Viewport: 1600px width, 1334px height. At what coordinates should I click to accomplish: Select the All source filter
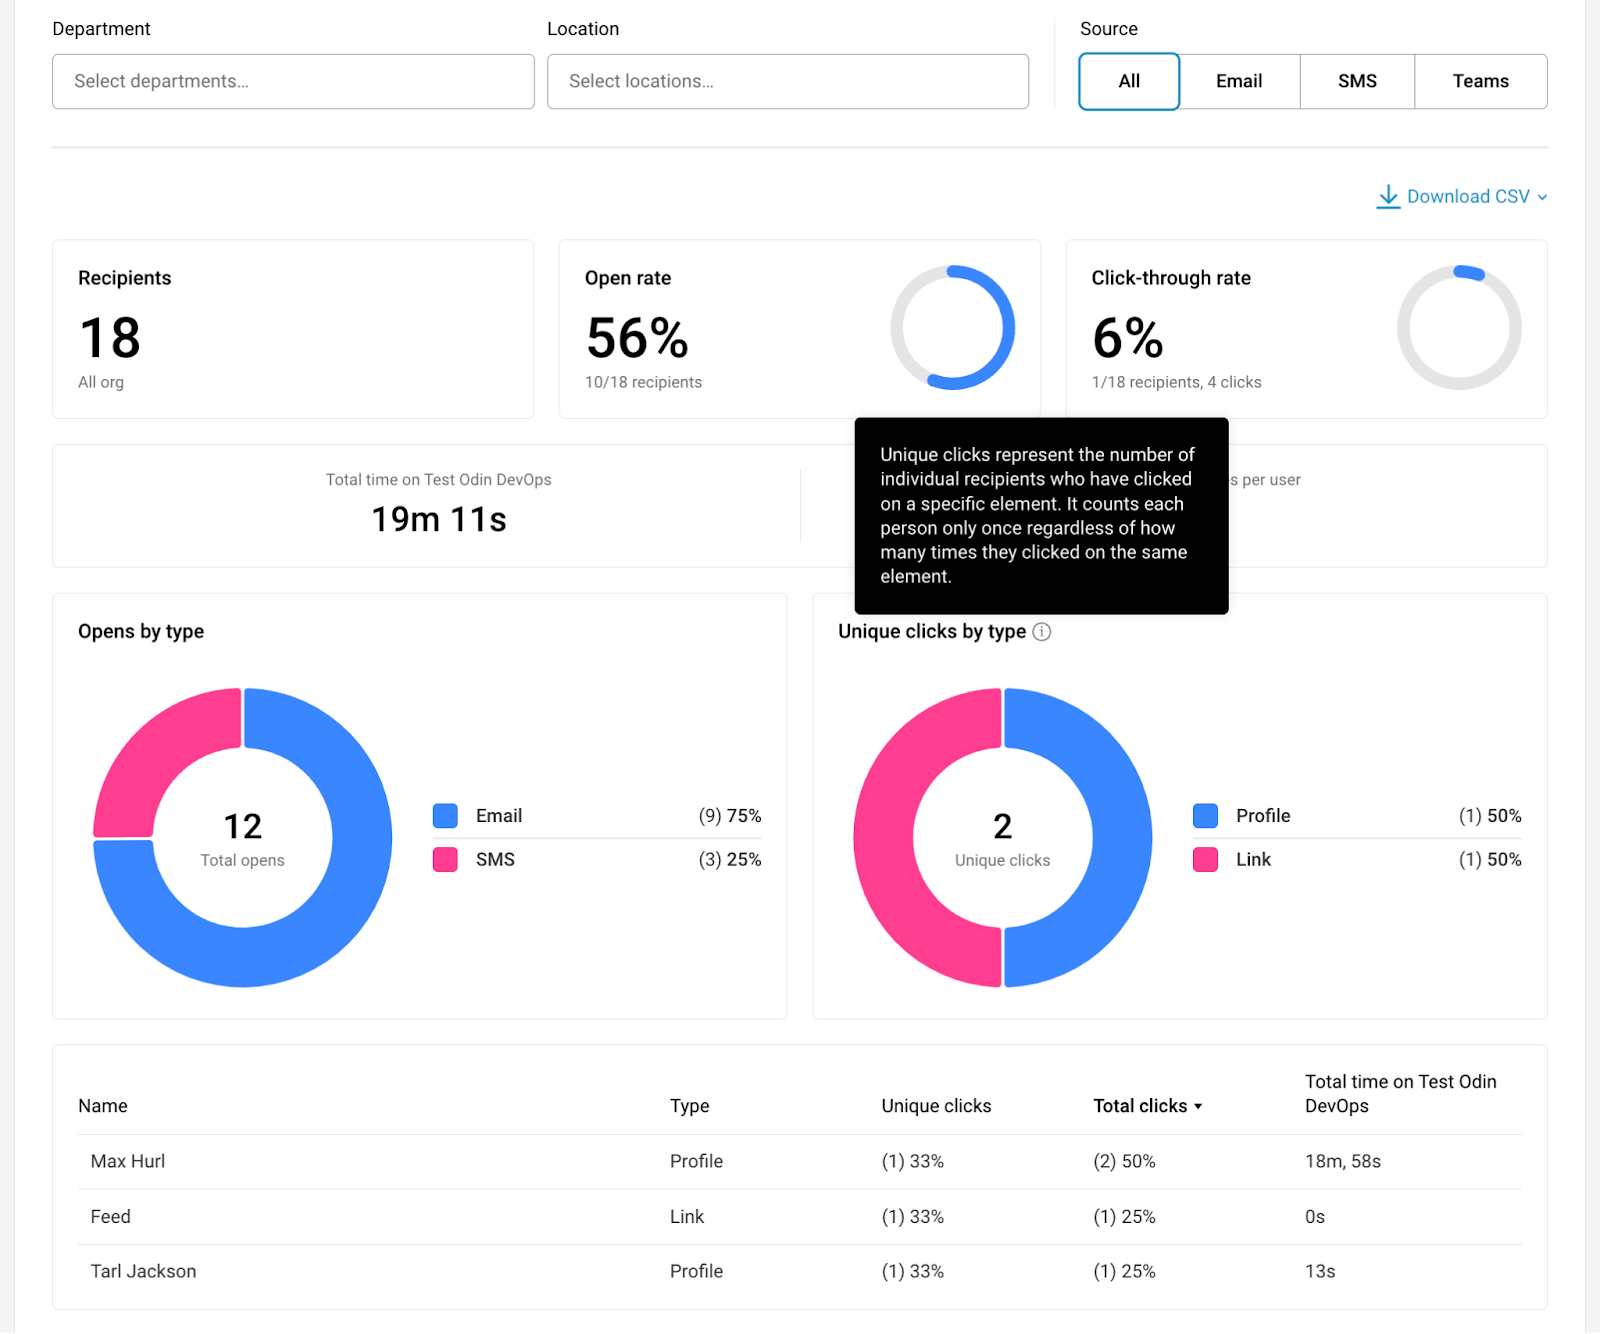1128,81
